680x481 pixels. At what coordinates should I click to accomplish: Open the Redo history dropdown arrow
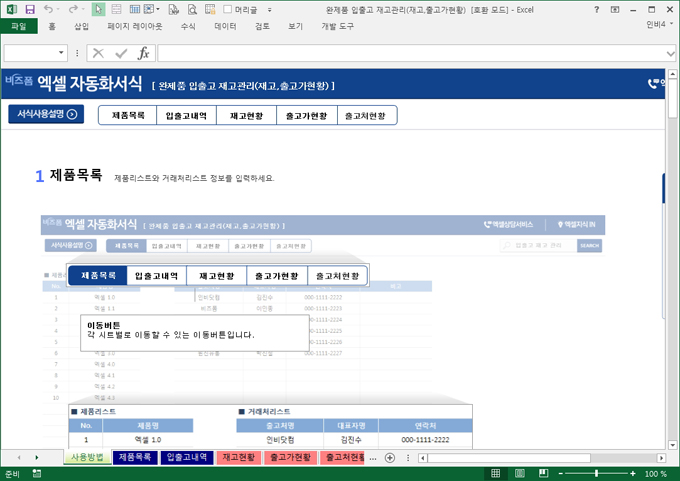pos(83,9)
